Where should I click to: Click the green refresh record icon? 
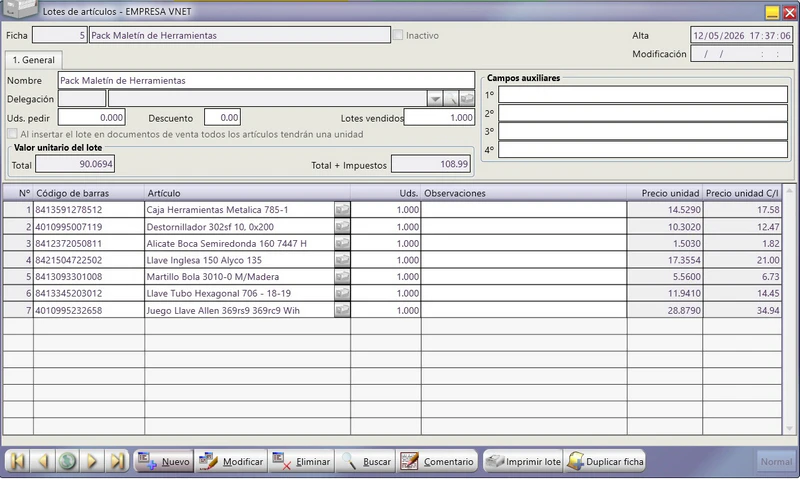coord(67,461)
